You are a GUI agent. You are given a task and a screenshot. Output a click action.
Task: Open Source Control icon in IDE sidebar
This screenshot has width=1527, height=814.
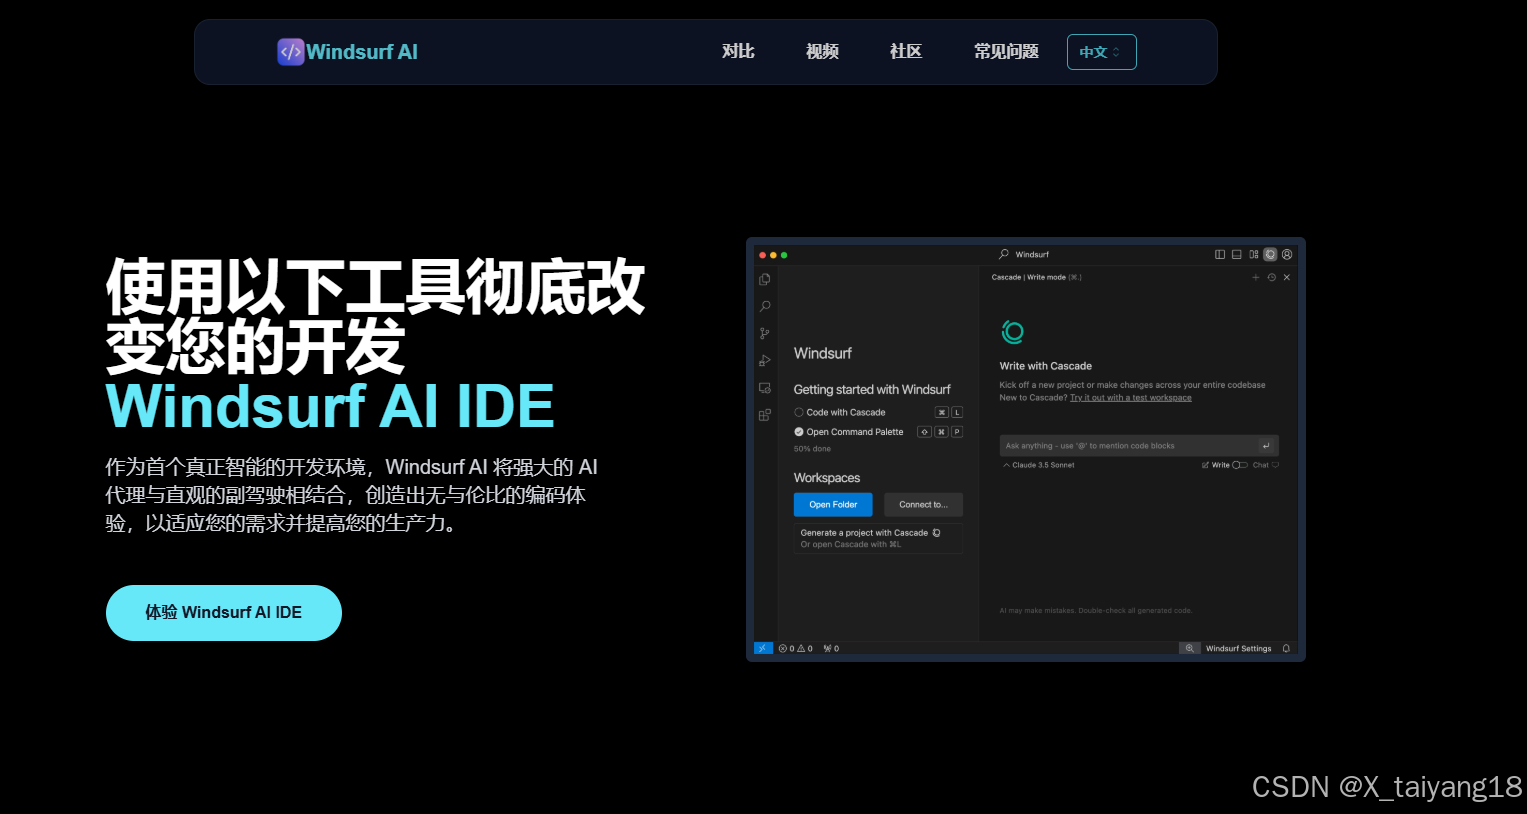765,334
